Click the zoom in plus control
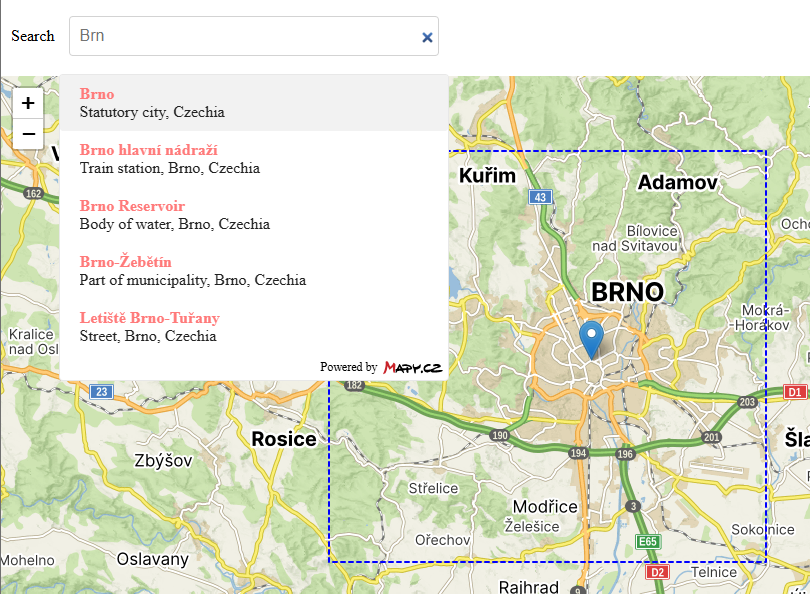810x594 pixels. point(28,103)
